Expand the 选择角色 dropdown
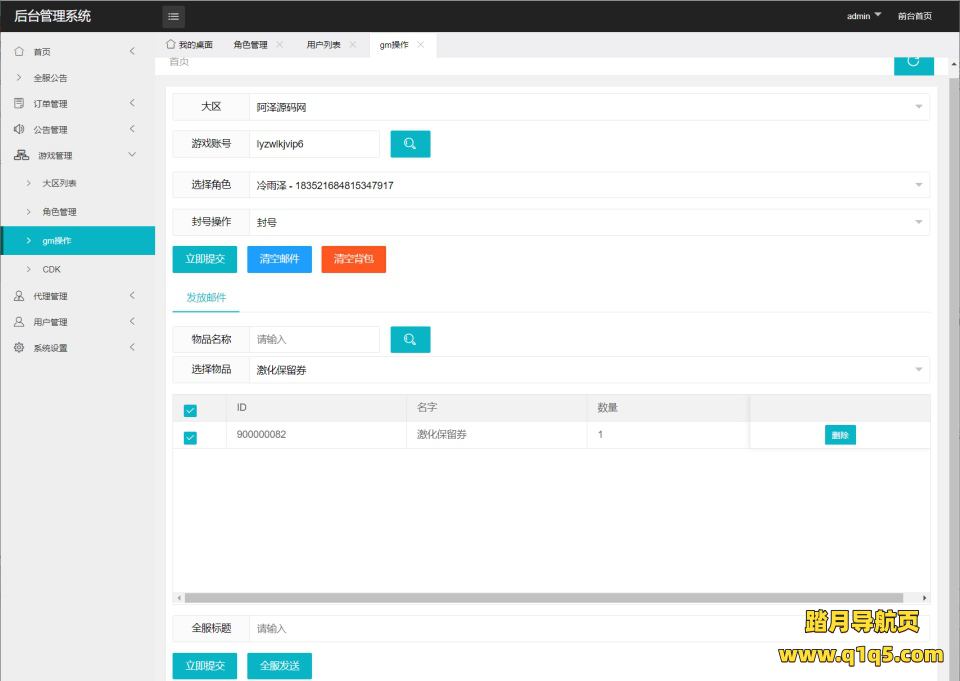The height and width of the screenshot is (681, 960). tap(588, 185)
